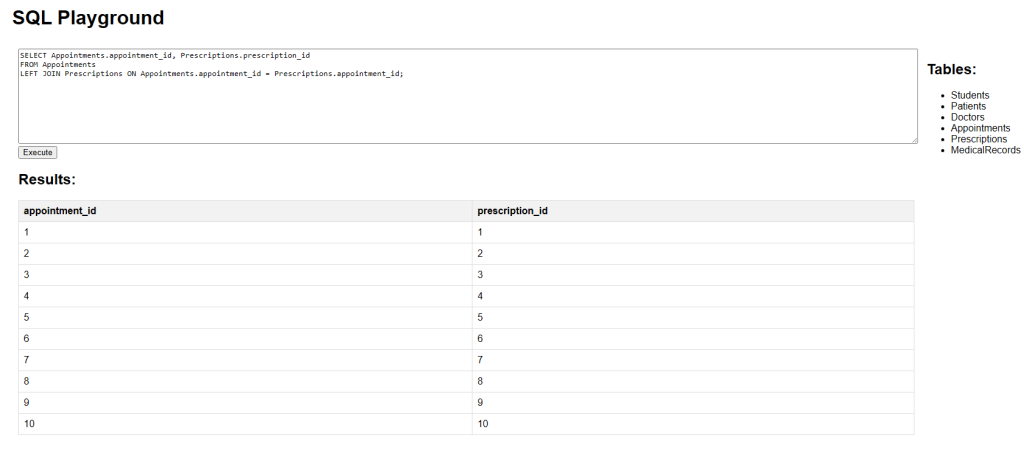This screenshot has width=1024, height=460.
Task: Click the appointment_id cell with value 6
Action: tap(246, 338)
